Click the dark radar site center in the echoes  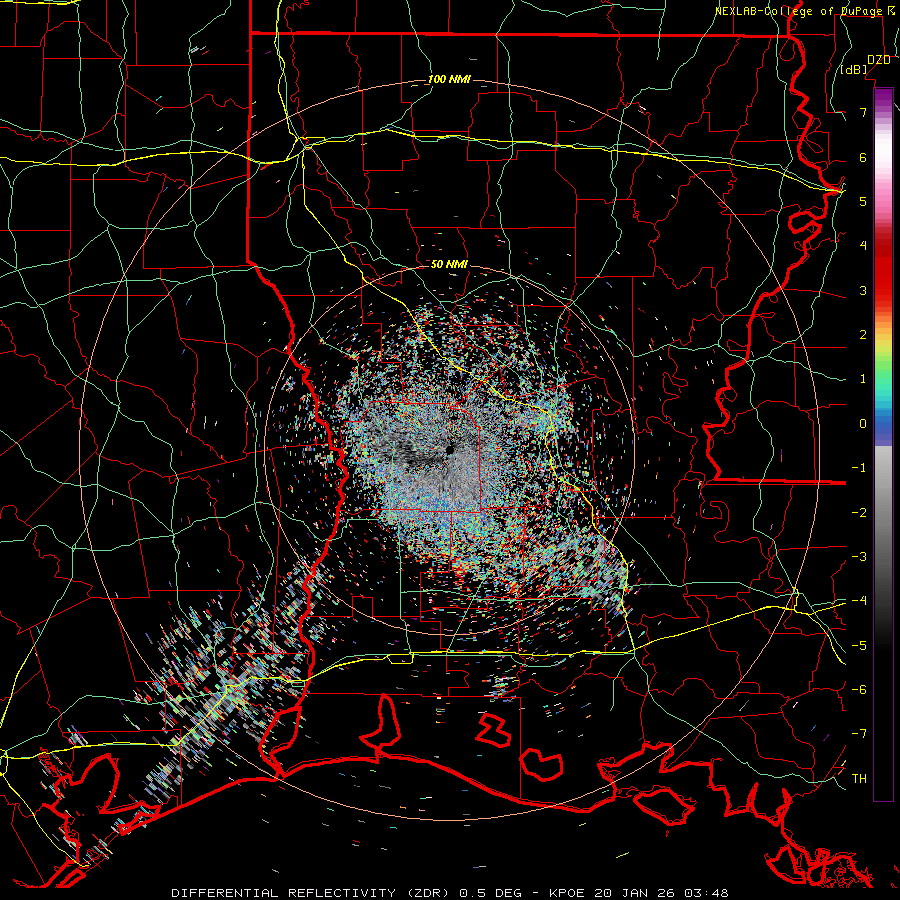point(449,449)
